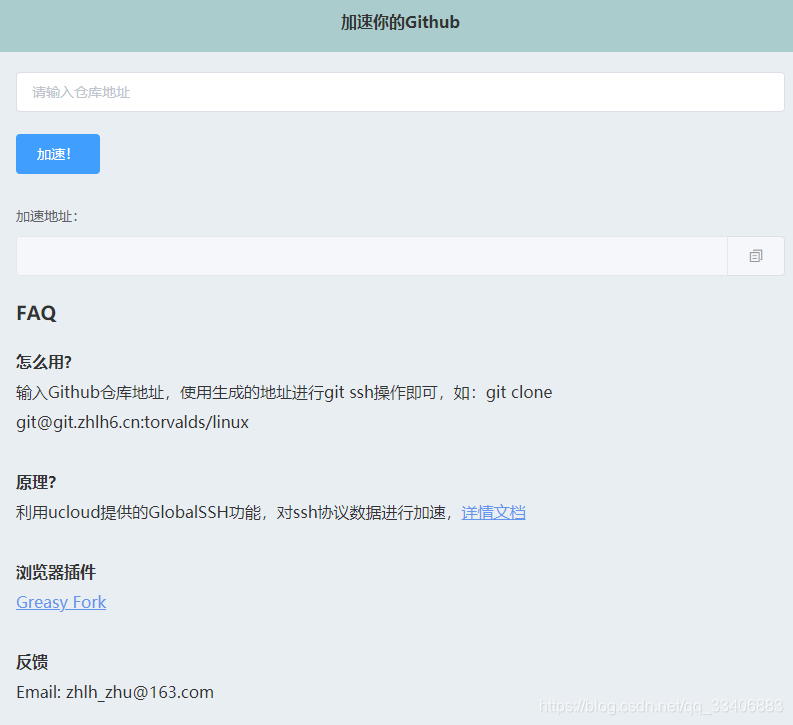Click the 反馈 heading
Image resolution: width=793 pixels, height=725 pixels.
pyautogui.click(x=32, y=662)
